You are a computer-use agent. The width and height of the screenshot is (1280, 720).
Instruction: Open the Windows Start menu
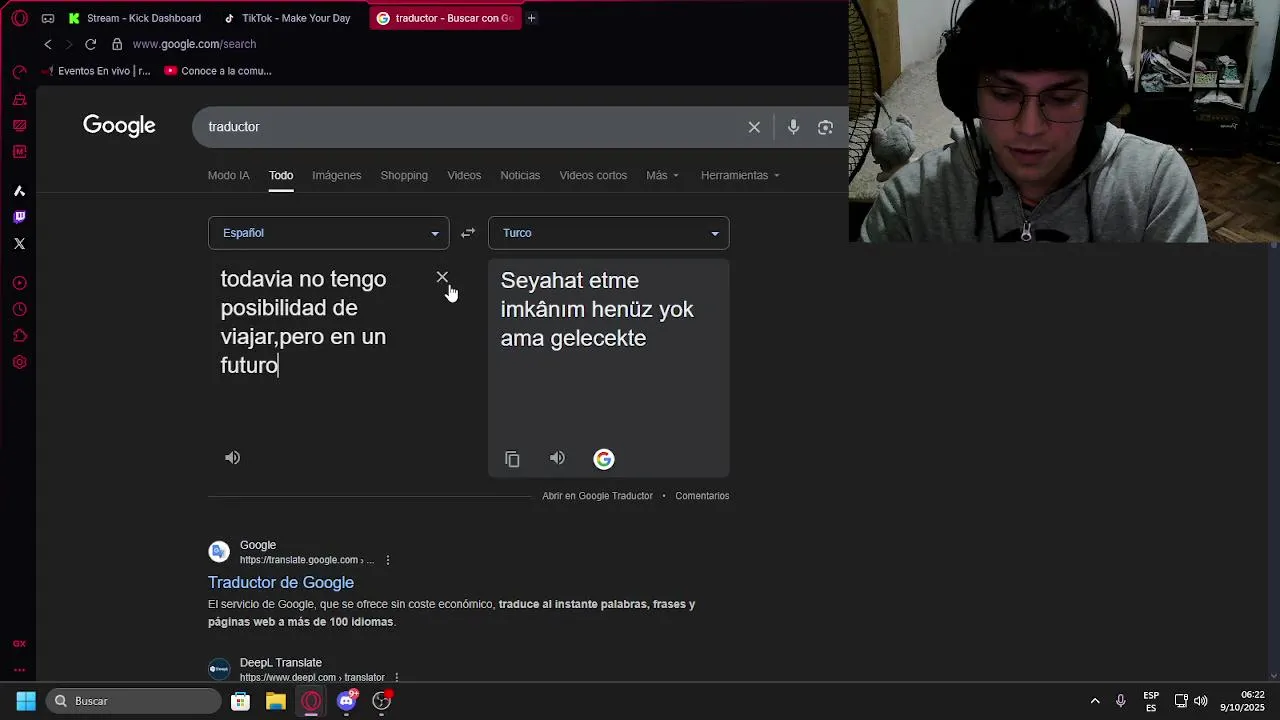pyautogui.click(x=26, y=701)
